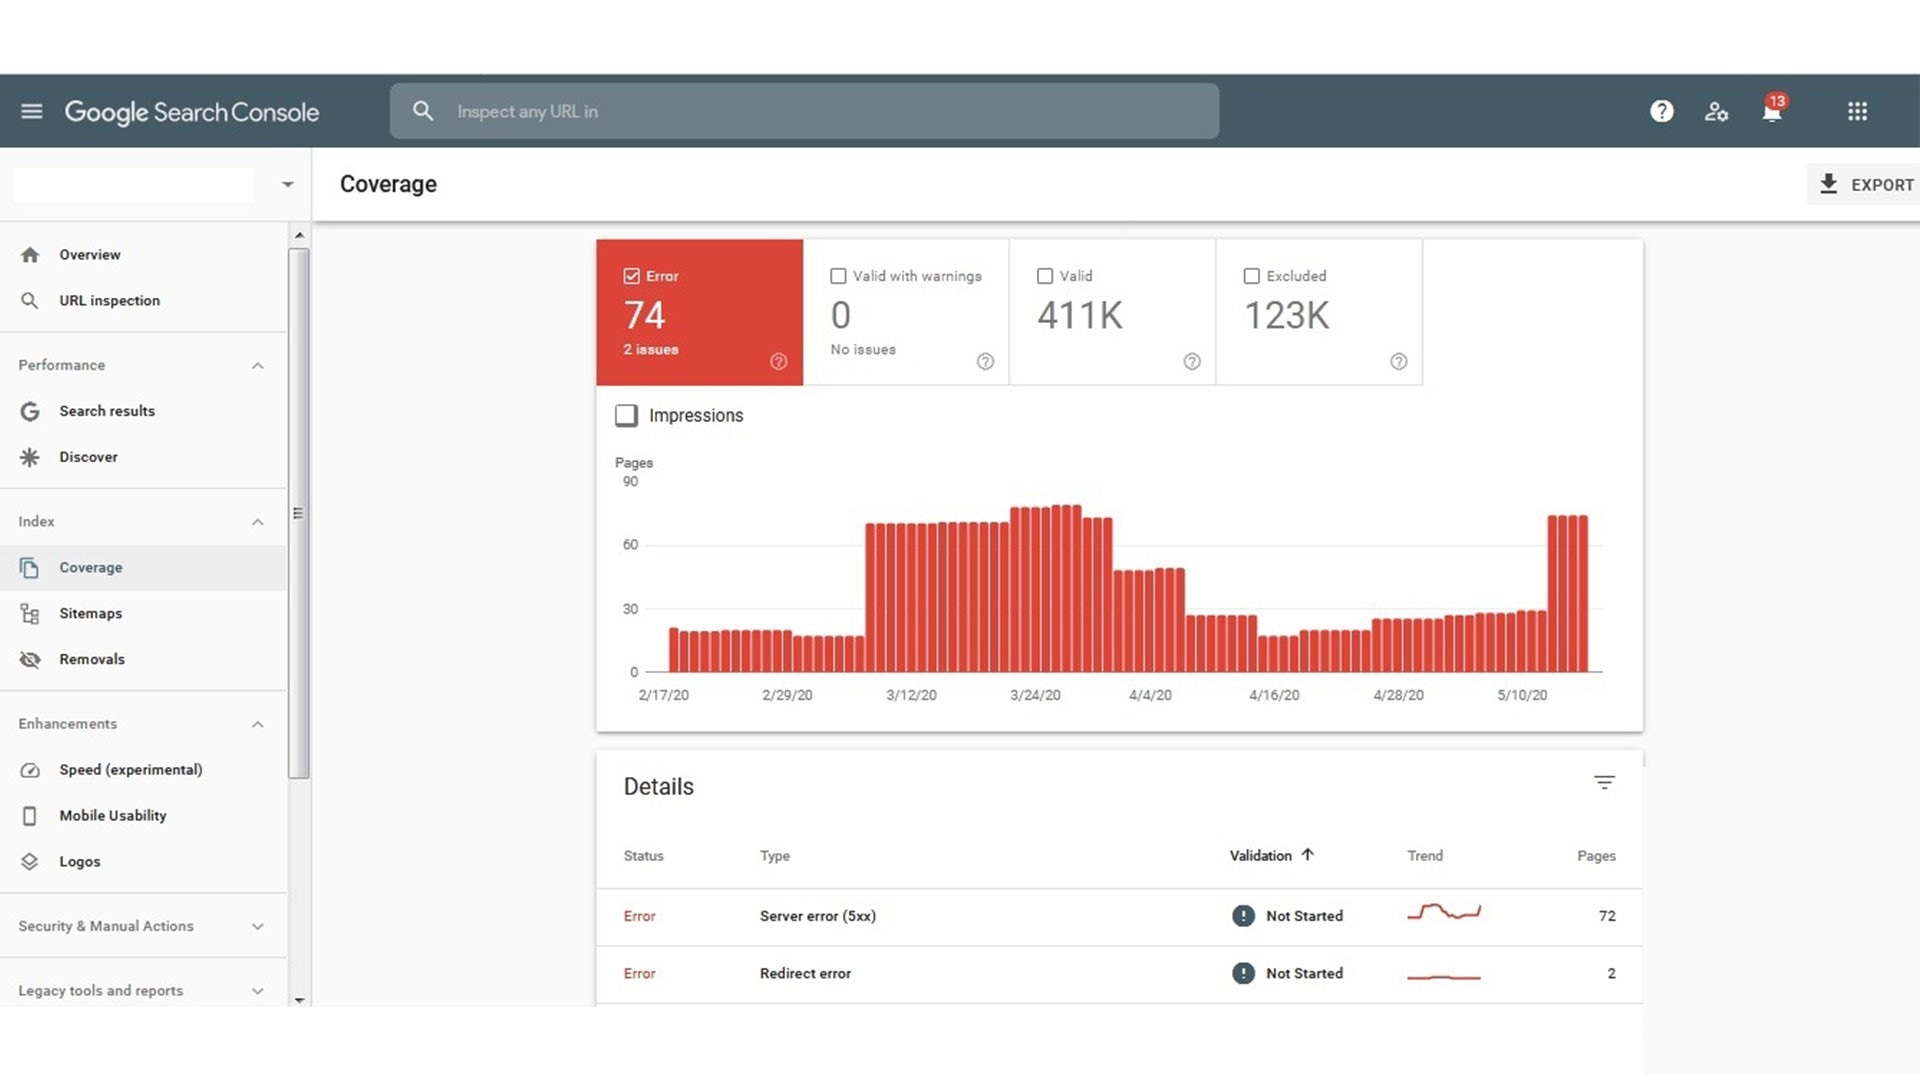
Task: Click the Inspect any URL search field
Action: pos(803,111)
